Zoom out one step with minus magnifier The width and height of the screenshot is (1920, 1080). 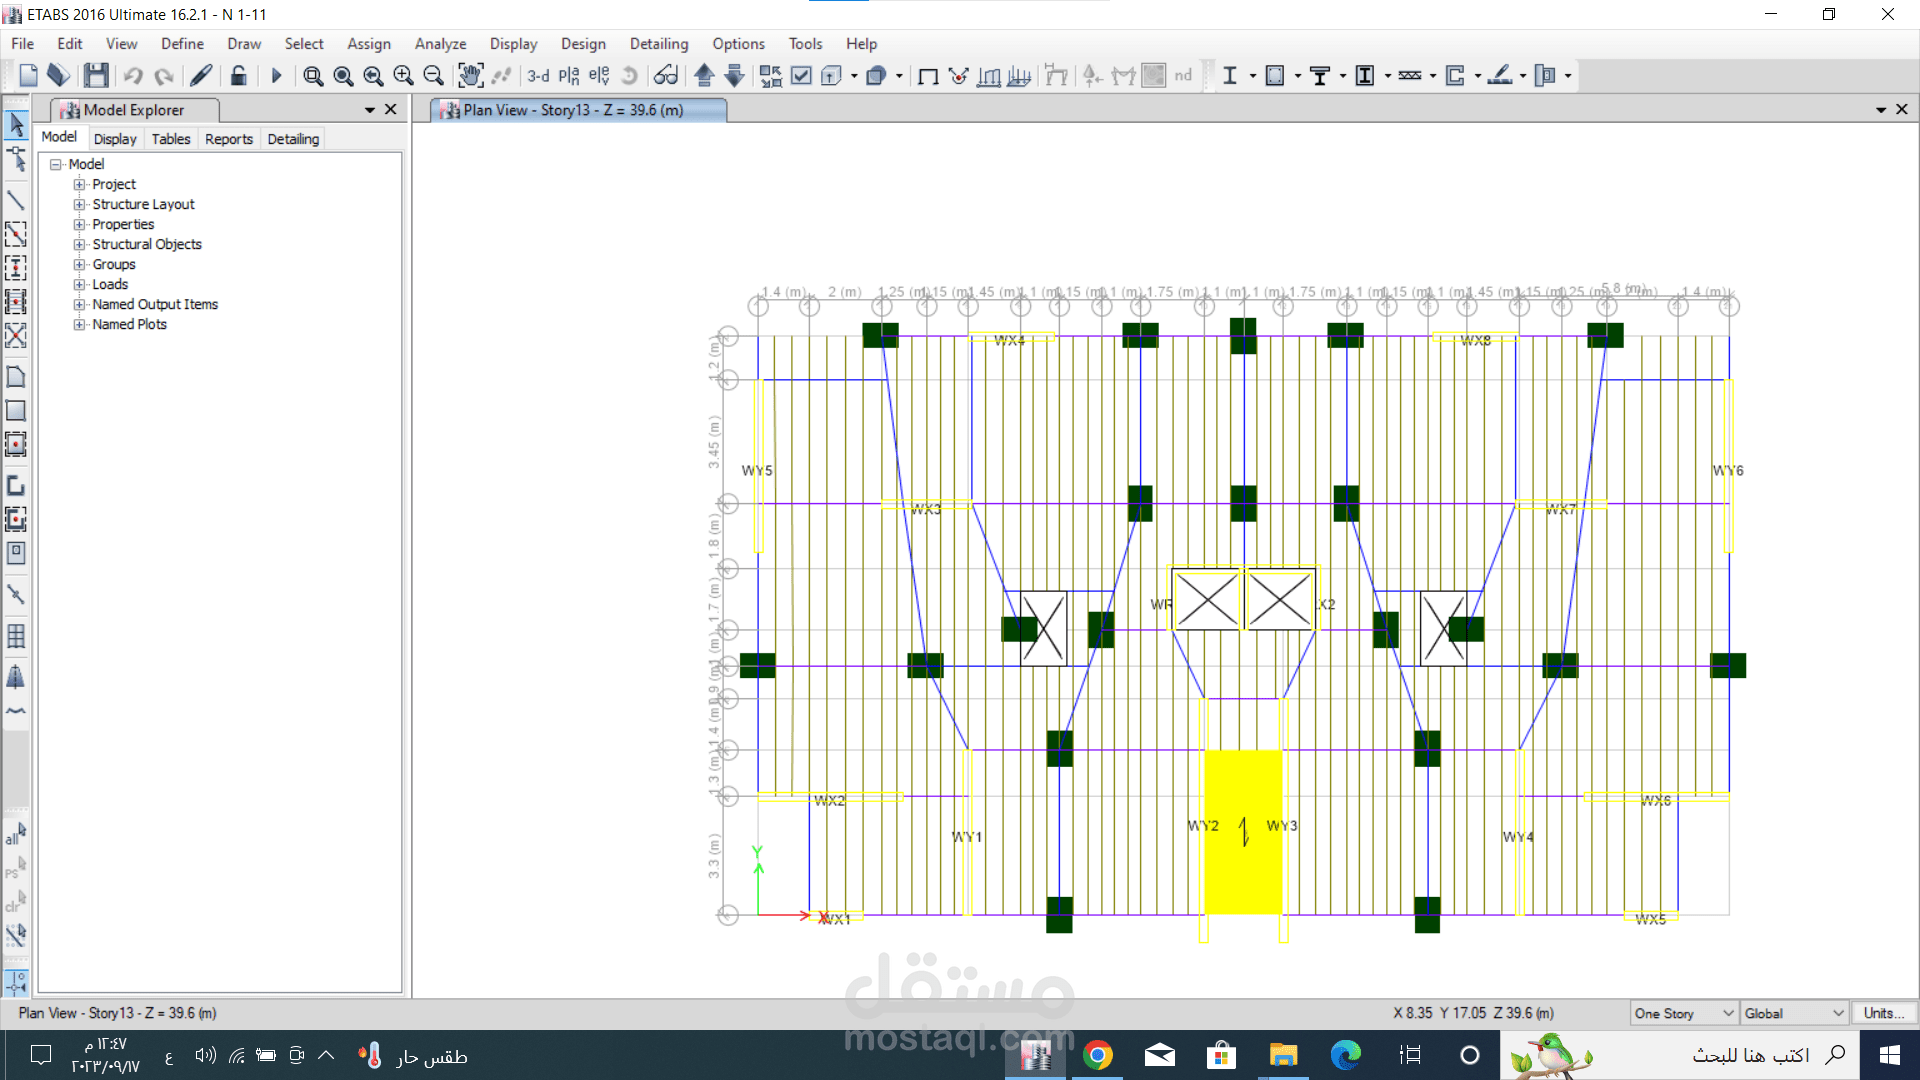[x=433, y=75]
